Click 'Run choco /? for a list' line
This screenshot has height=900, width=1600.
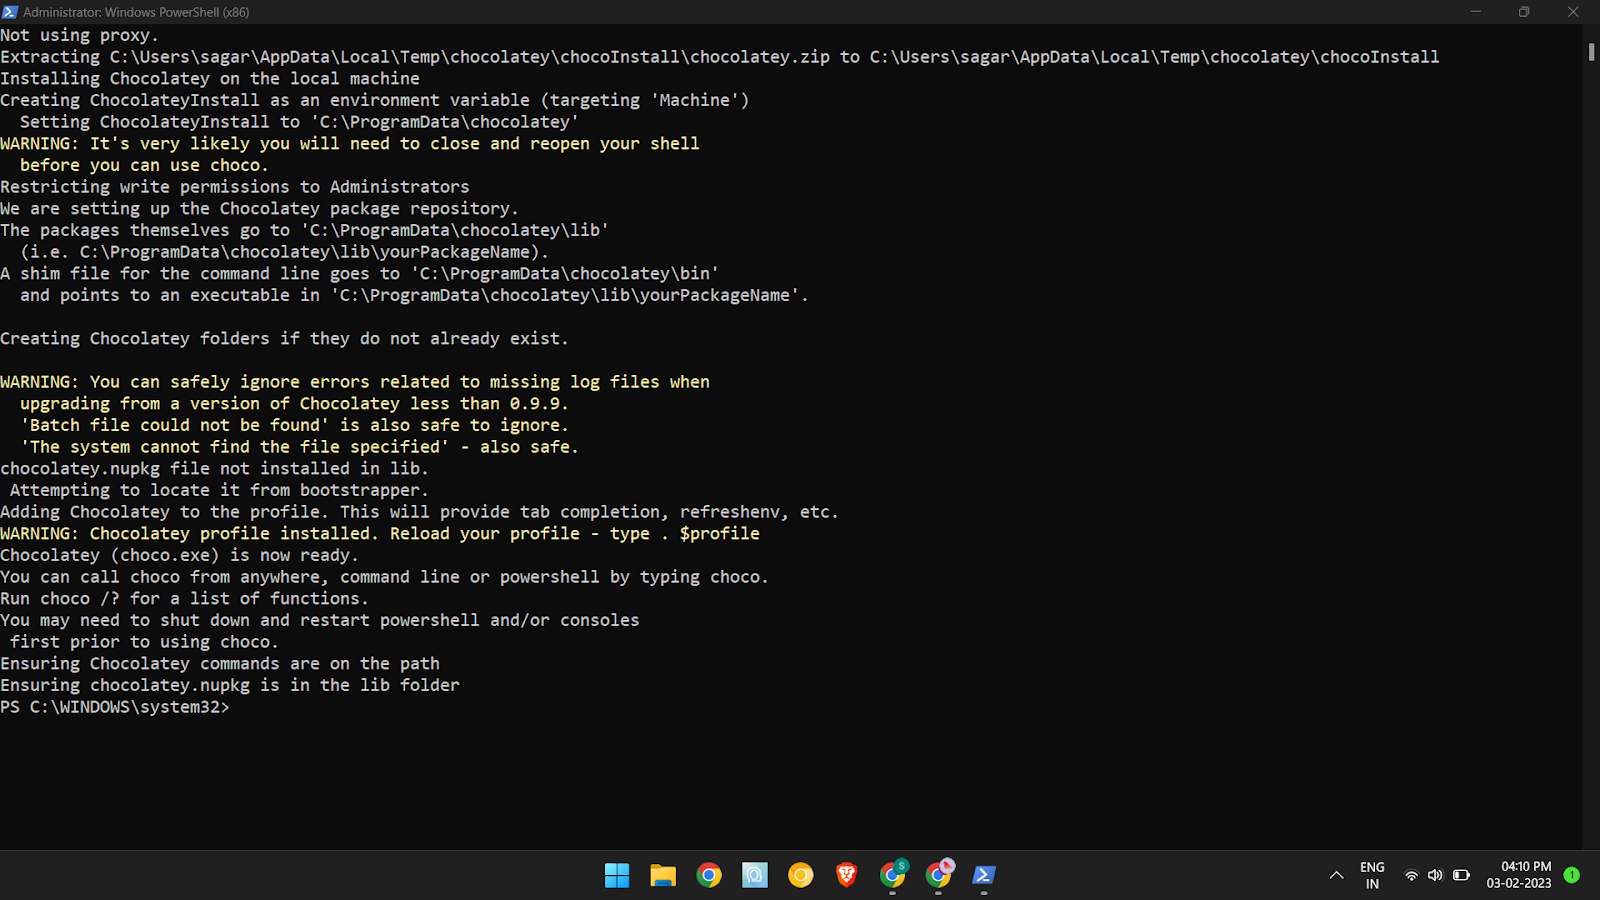click(x=184, y=598)
